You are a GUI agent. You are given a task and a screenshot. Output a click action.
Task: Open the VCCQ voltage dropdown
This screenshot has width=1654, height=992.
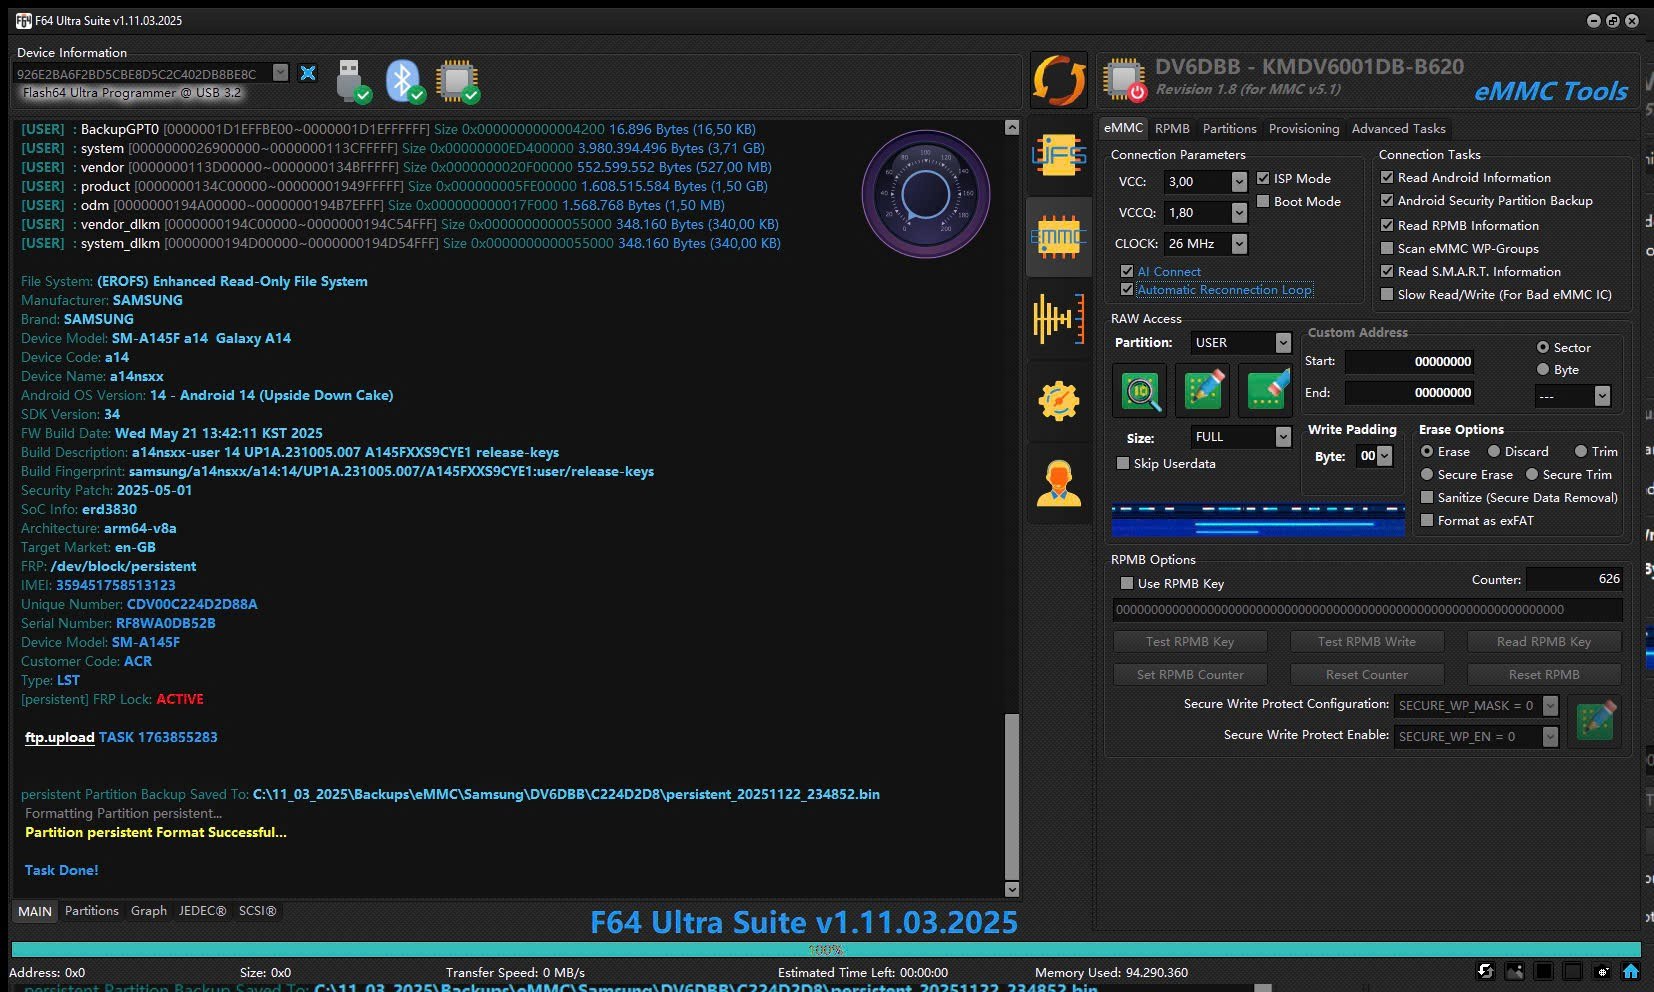click(x=1239, y=212)
